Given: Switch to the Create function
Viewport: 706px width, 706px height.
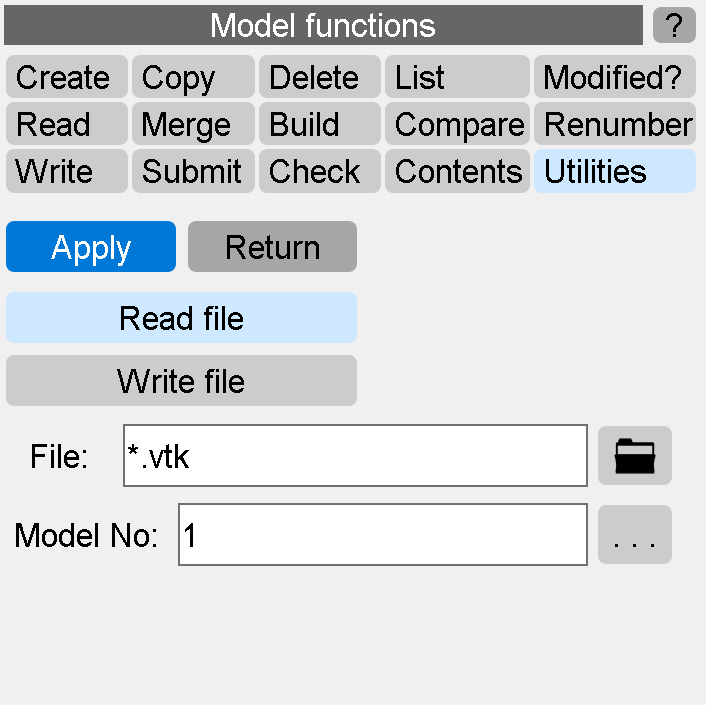Looking at the screenshot, I should 66,78.
